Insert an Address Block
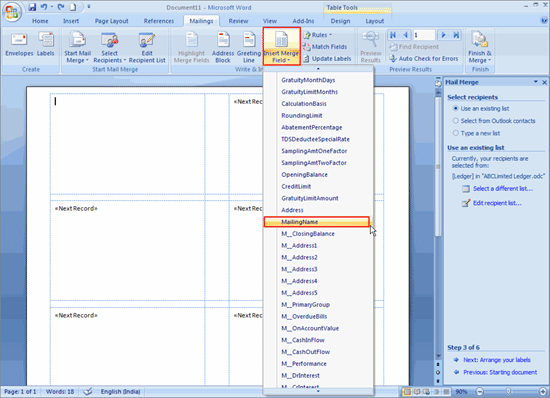 (223, 47)
